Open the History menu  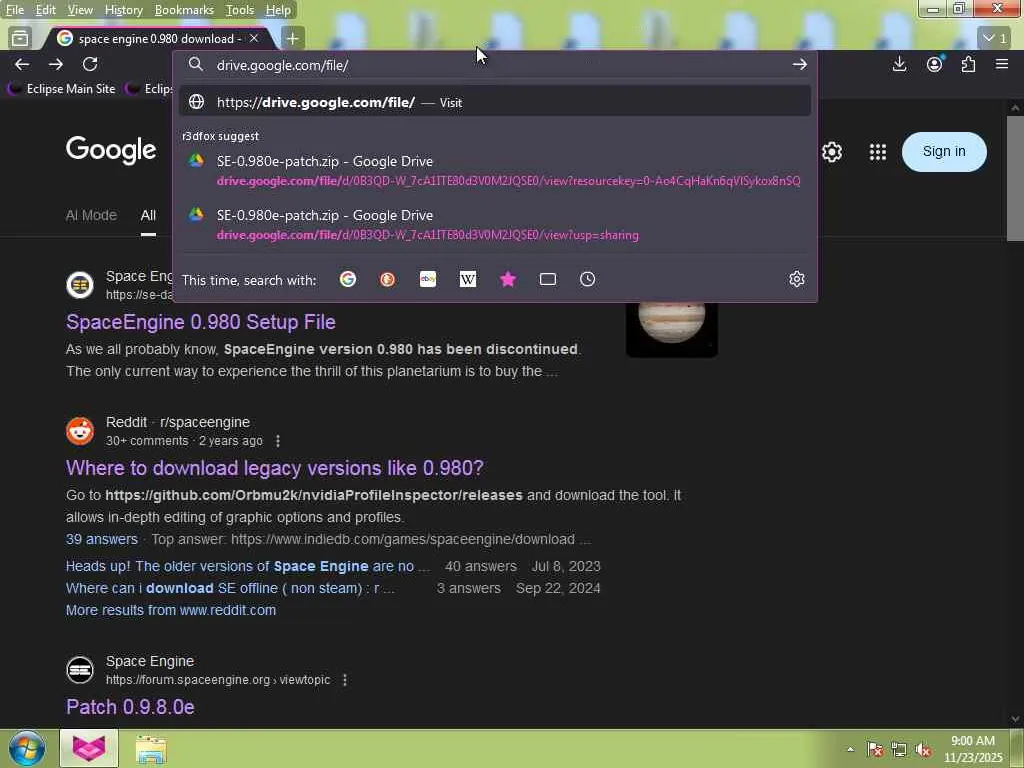[123, 10]
